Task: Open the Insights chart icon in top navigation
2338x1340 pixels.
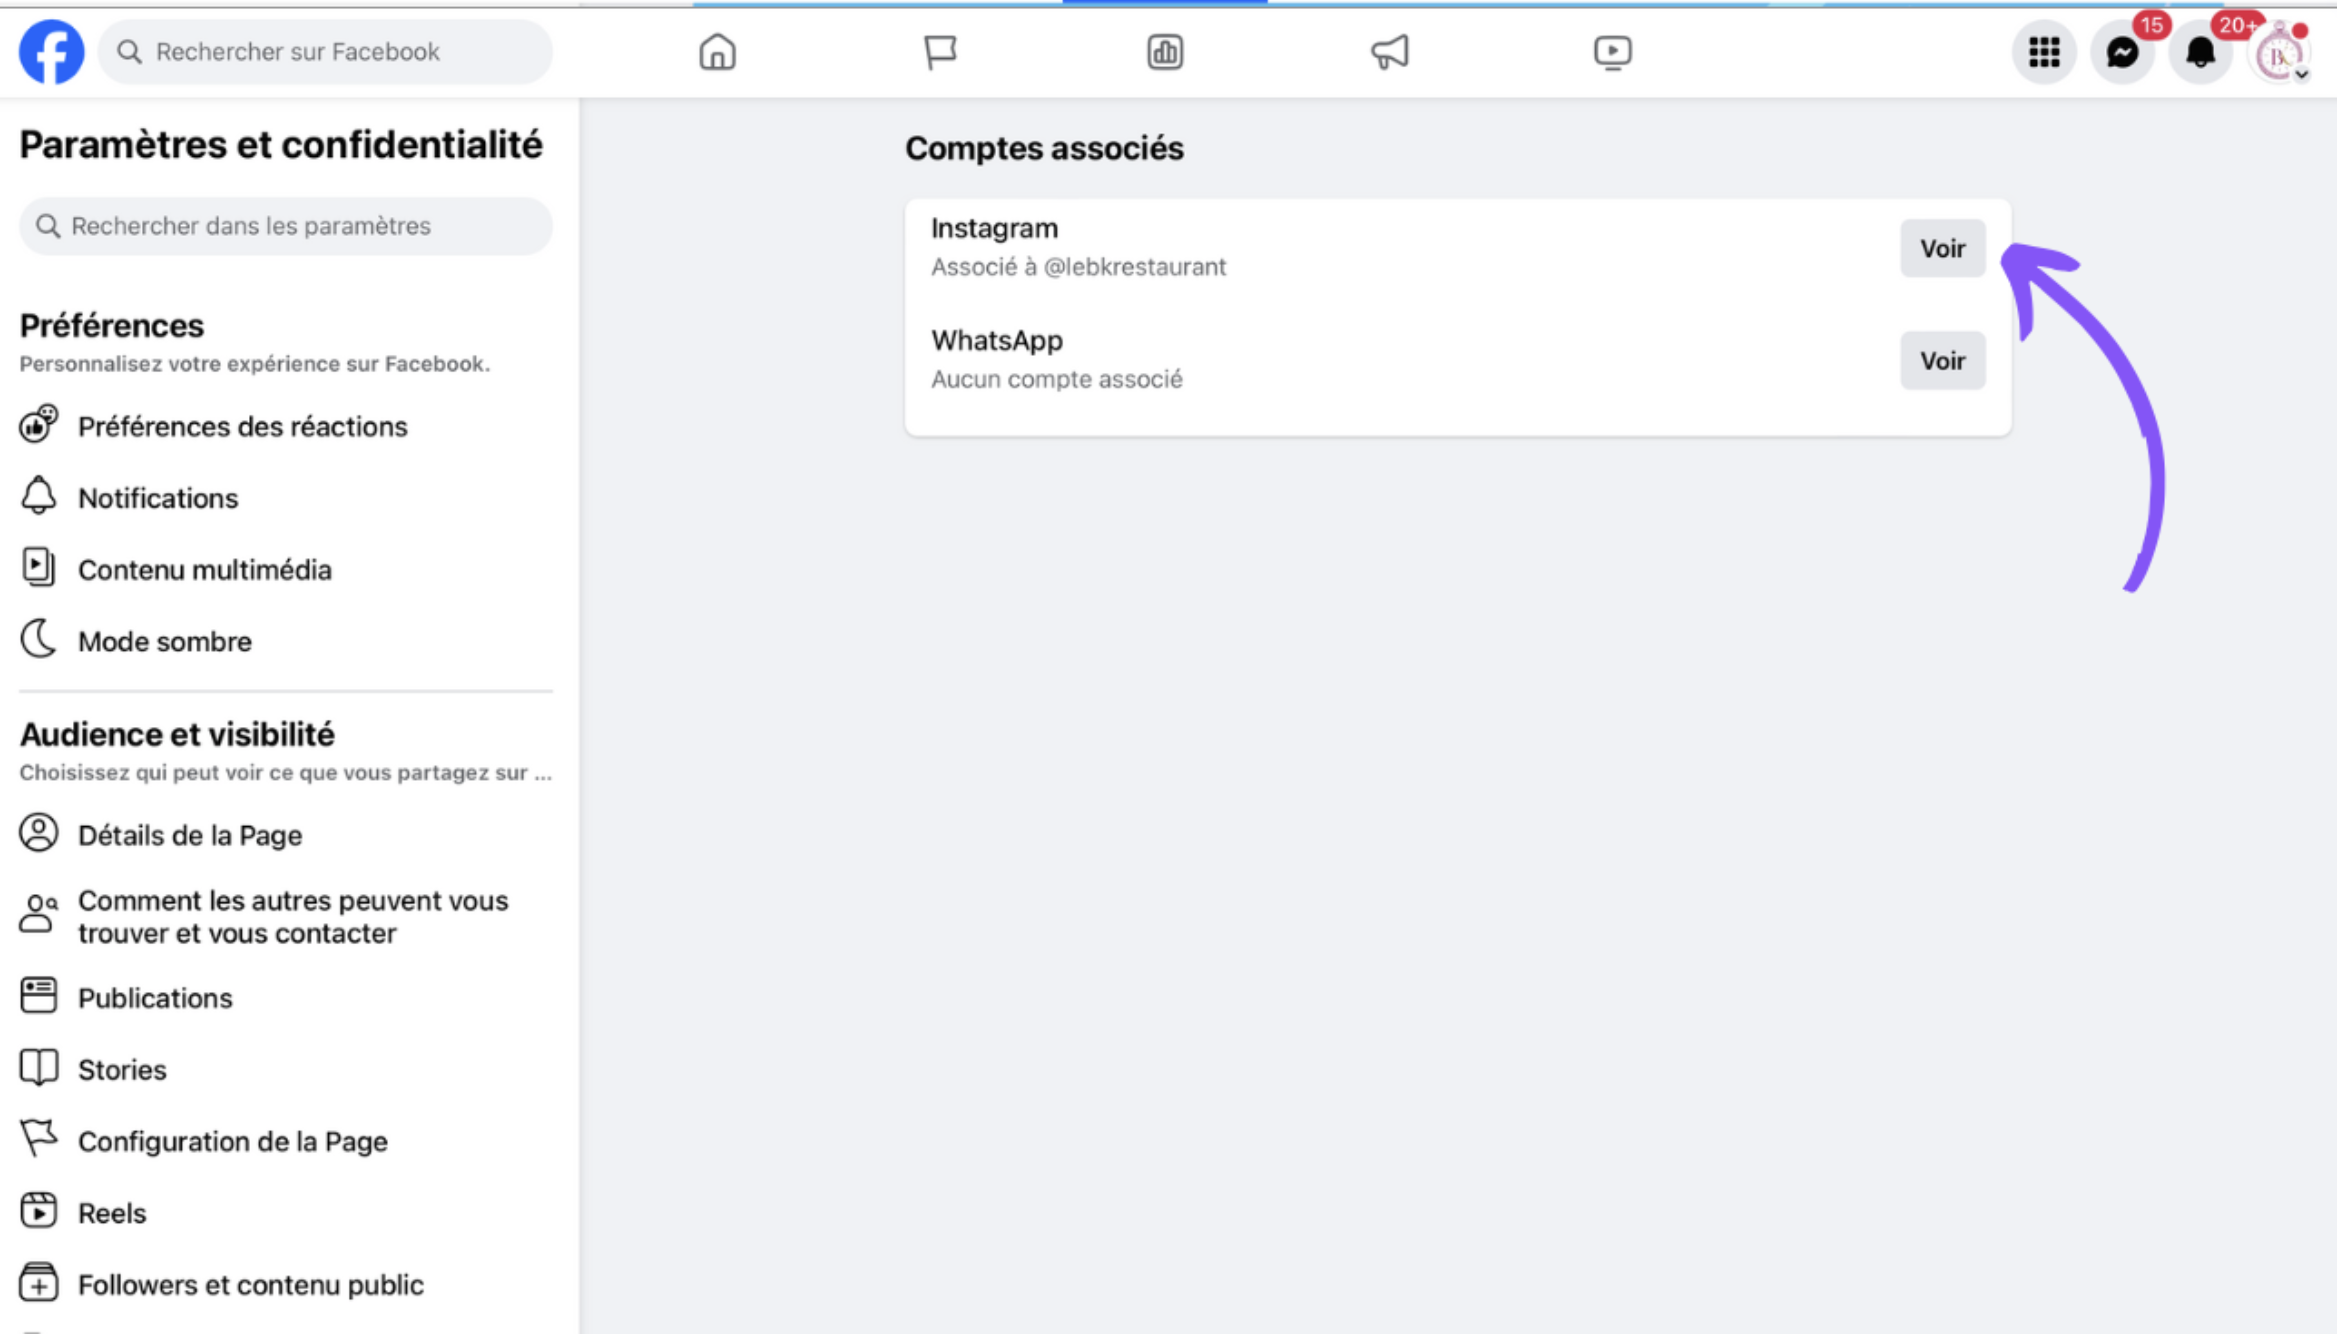Action: point(1165,52)
